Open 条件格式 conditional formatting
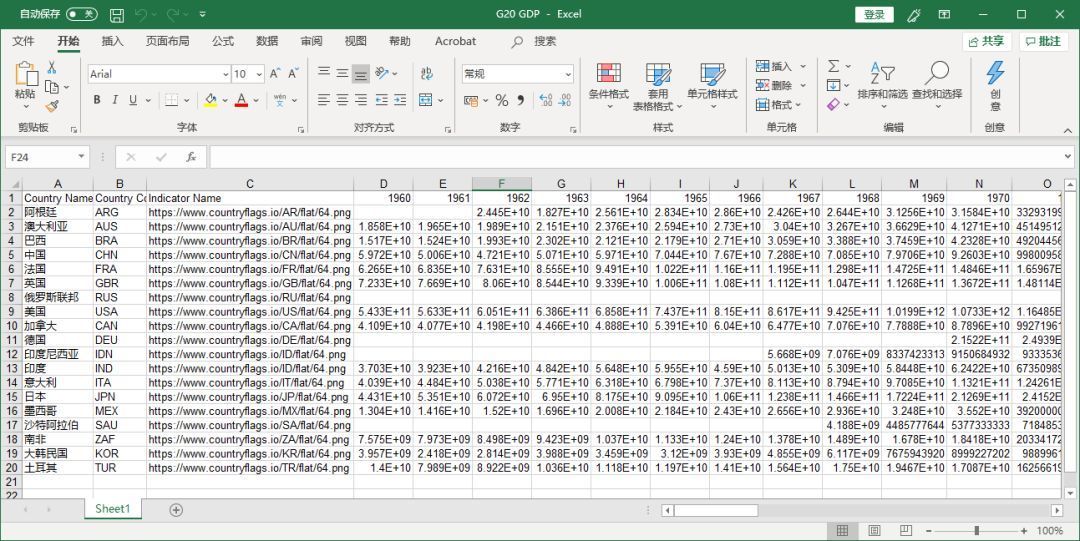Viewport: 1080px width, 541px height. pyautogui.click(x=609, y=87)
